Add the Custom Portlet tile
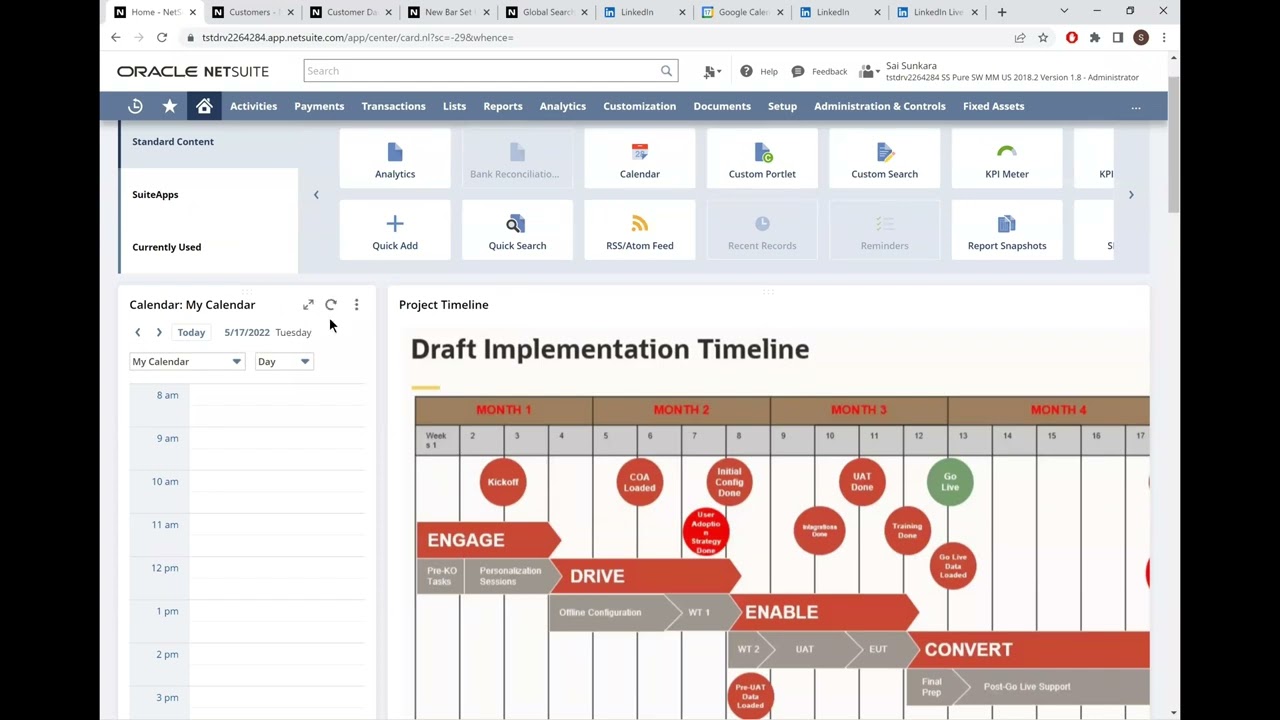The width and height of the screenshot is (1280, 720). coord(762,159)
